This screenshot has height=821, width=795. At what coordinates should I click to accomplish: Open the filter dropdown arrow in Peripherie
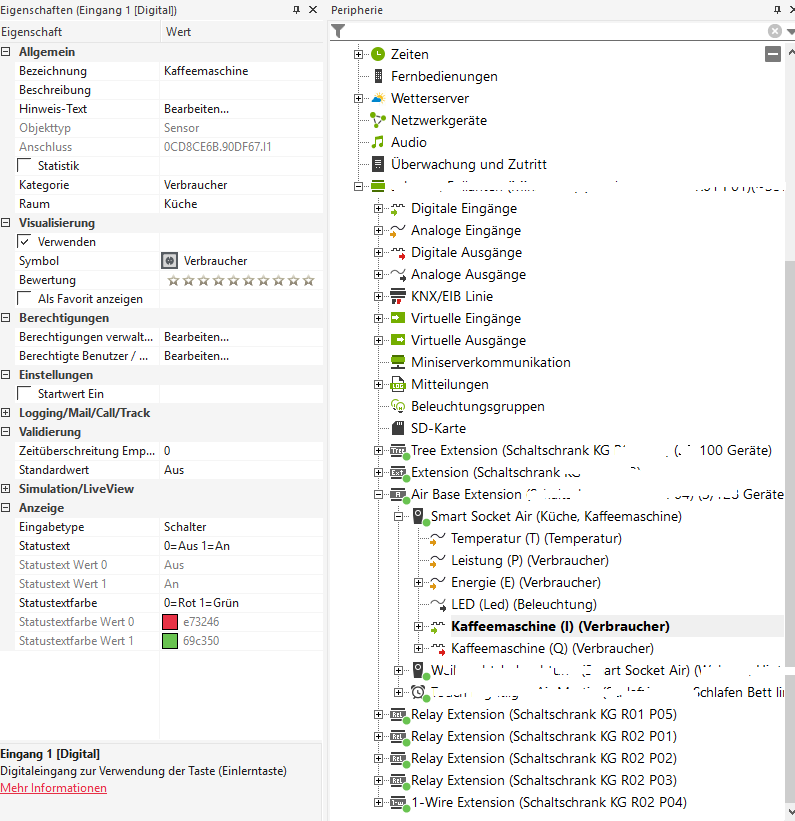coord(790,31)
